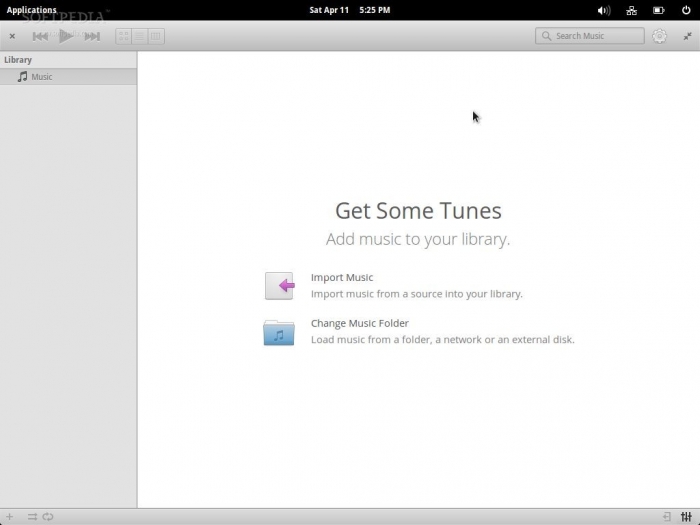Add a playlist with the plus button

click(x=10, y=516)
